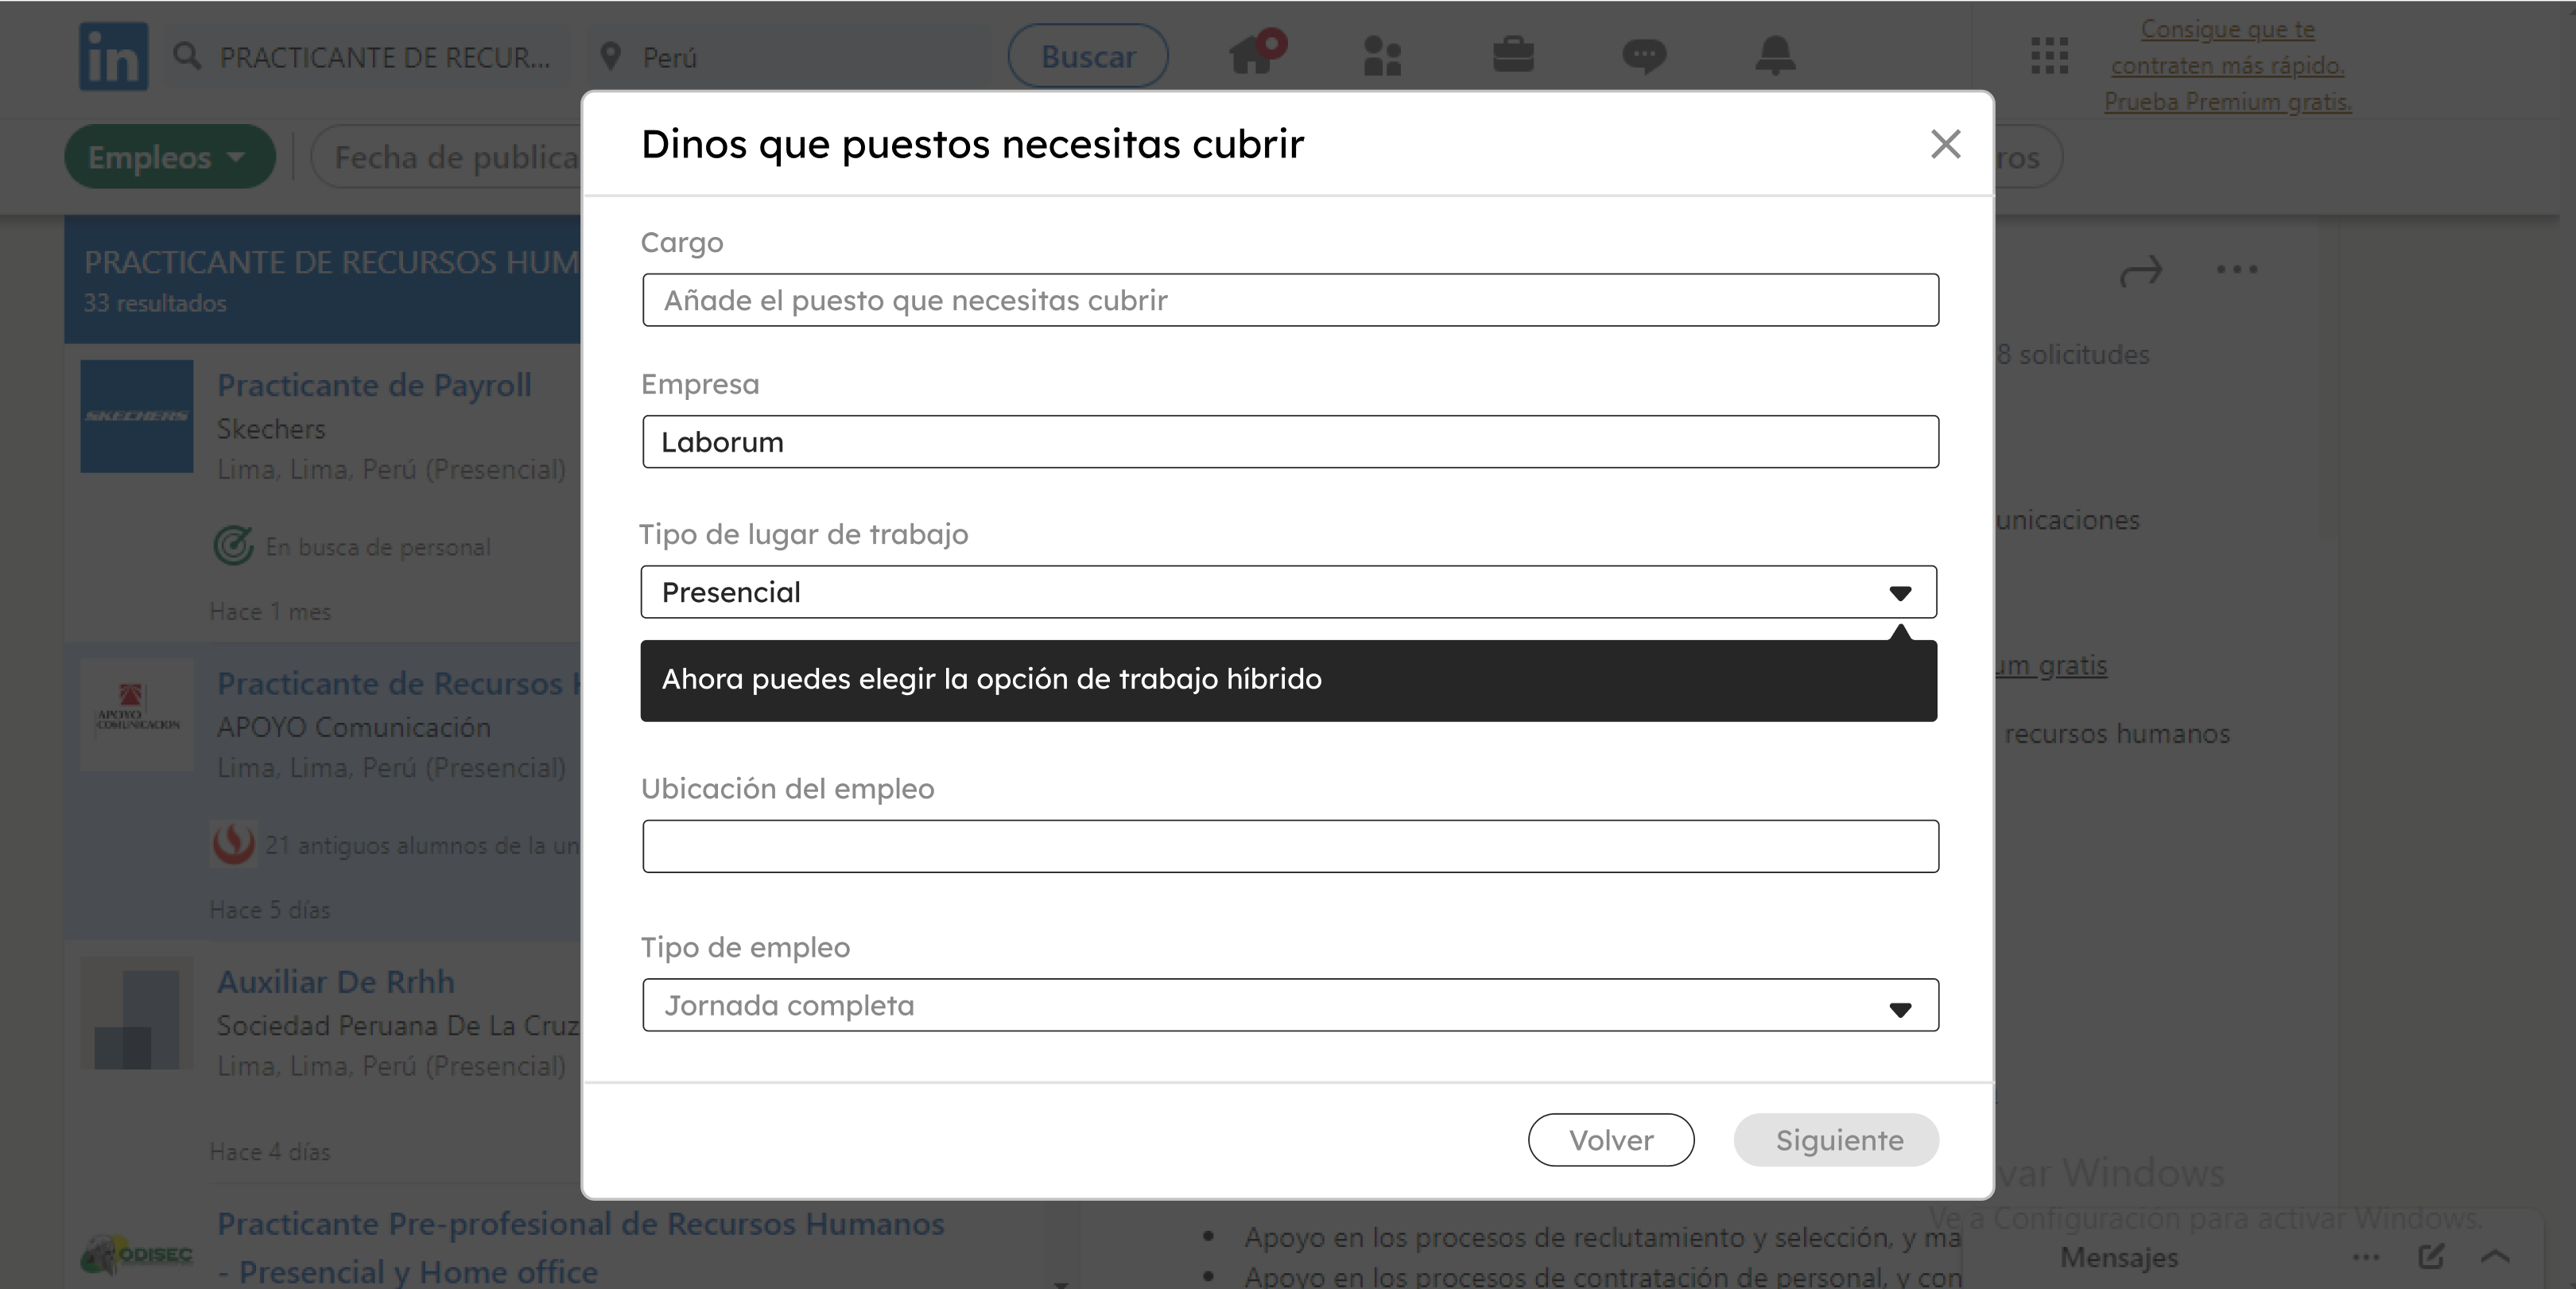Screen dimensions: 2576x1289
Task: Click the Empresa field containing Laborum
Action: pos(1290,442)
